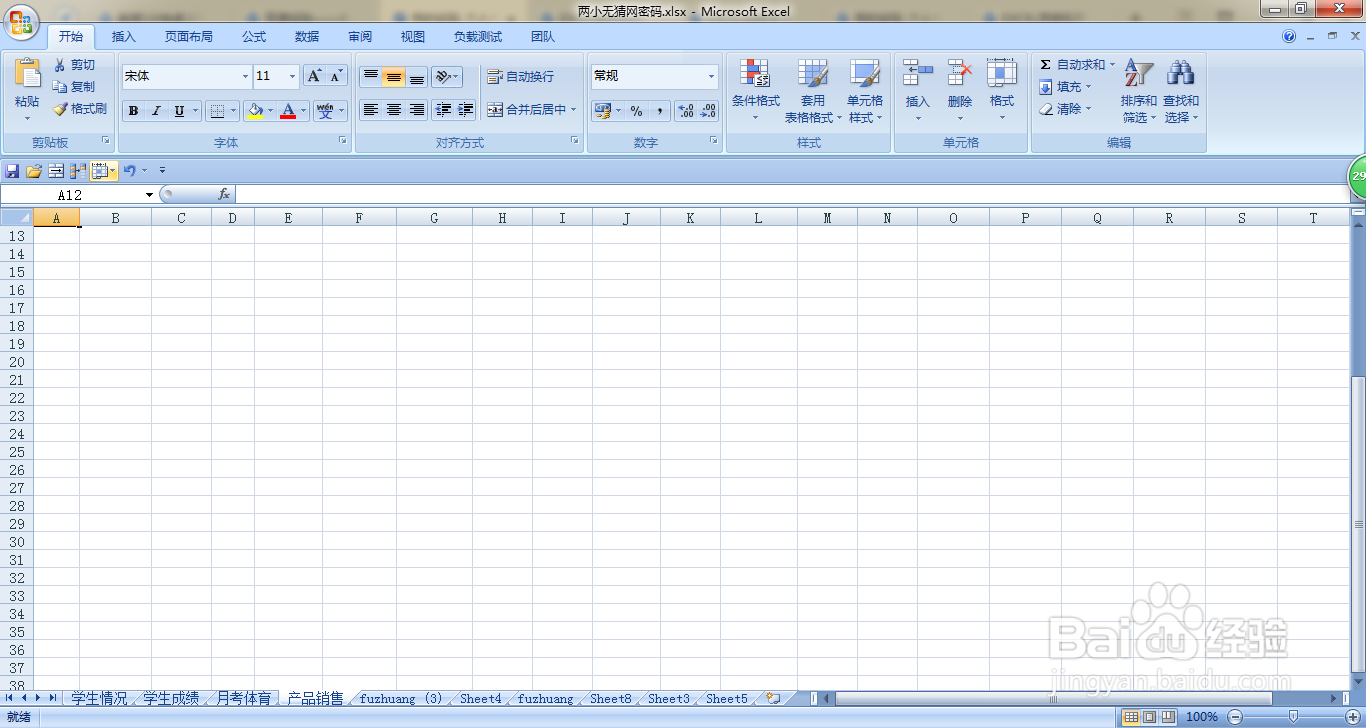This screenshot has width=1366, height=728.
Task: Set bottom vertical alignment
Action: (417, 77)
